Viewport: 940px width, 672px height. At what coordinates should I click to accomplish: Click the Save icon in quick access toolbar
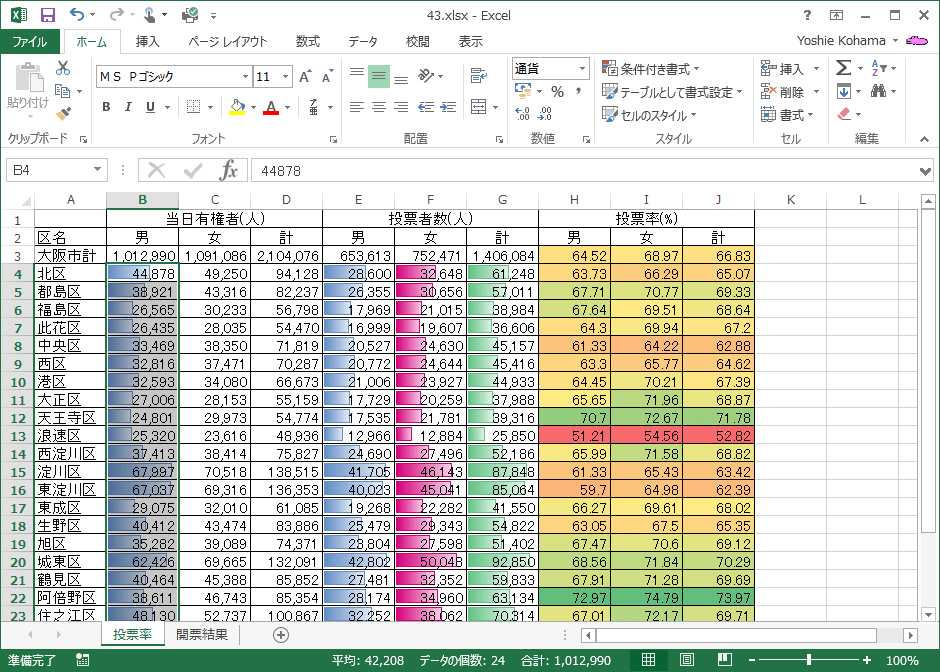coord(47,15)
